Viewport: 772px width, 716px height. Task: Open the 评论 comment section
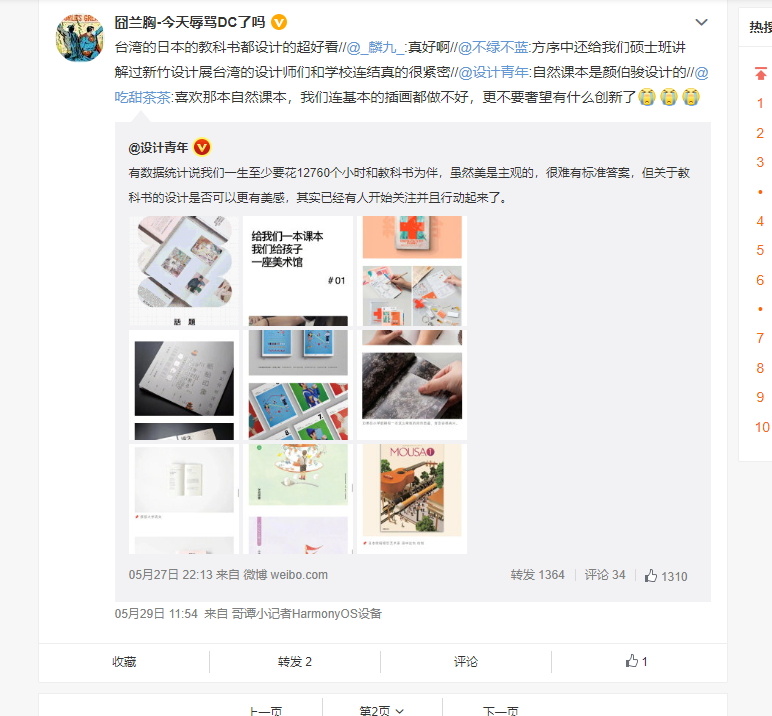(466, 661)
